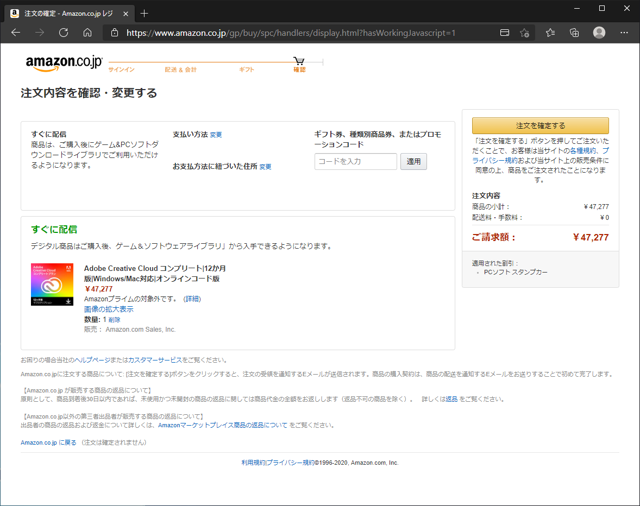Open the 画像の拡大表示 link
The width and height of the screenshot is (640, 506).
click(x=109, y=309)
